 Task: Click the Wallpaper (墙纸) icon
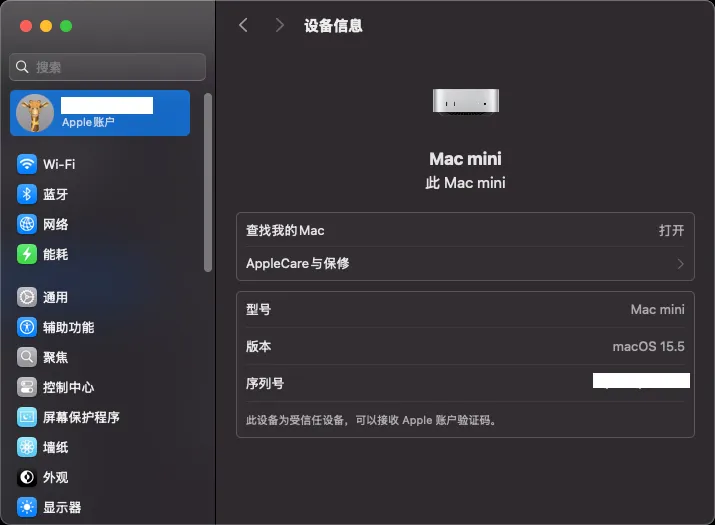[27, 447]
